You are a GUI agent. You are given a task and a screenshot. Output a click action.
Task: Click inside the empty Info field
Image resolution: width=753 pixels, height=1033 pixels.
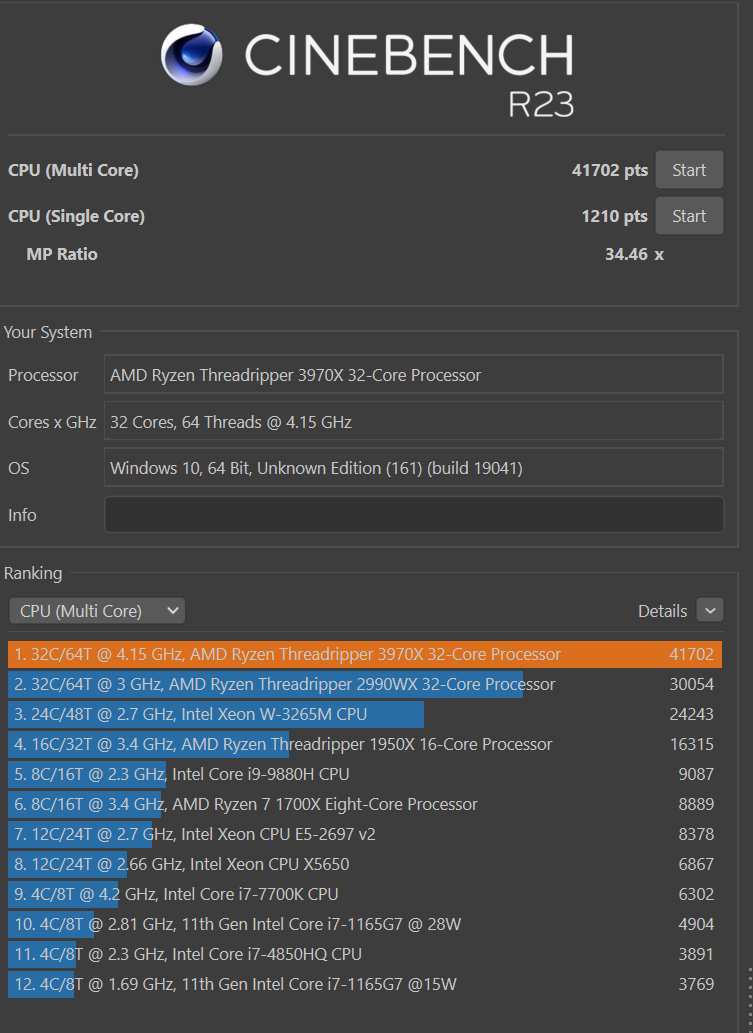pyautogui.click(x=413, y=515)
